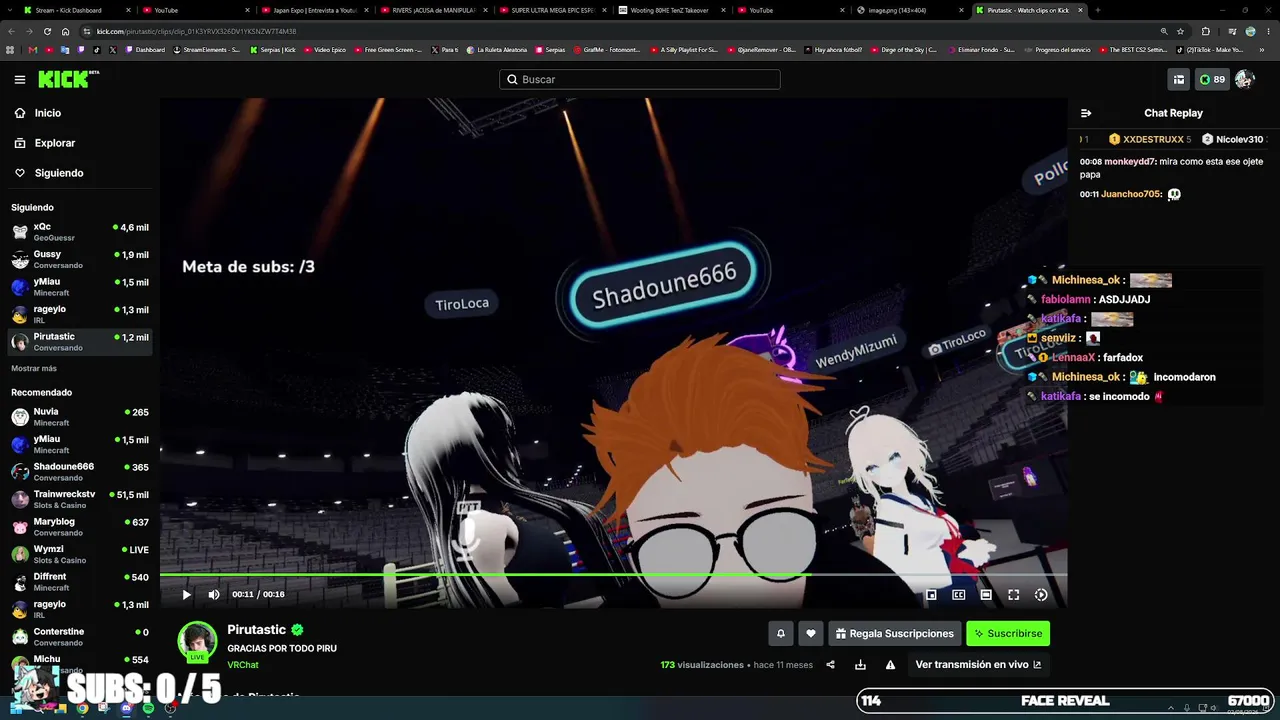Open the Pirutastic channel name link
Image resolution: width=1280 pixels, height=720 pixels.
(257, 630)
